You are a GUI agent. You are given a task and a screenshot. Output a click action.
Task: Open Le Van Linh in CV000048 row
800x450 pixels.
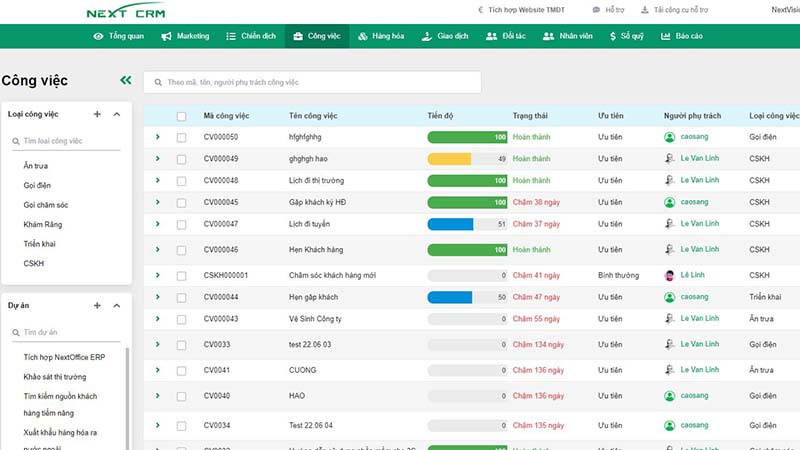[x=699, y=180]
